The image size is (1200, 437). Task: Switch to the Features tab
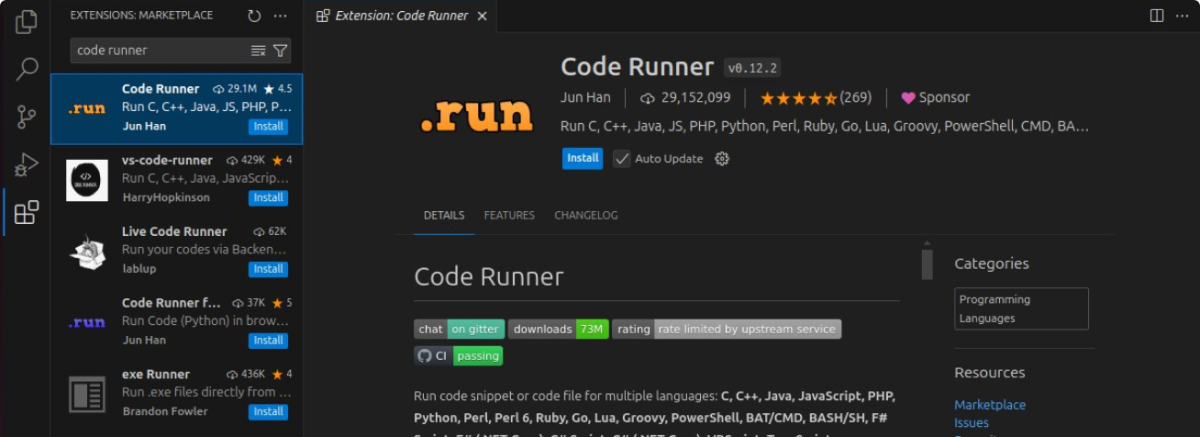pos(509,215)
